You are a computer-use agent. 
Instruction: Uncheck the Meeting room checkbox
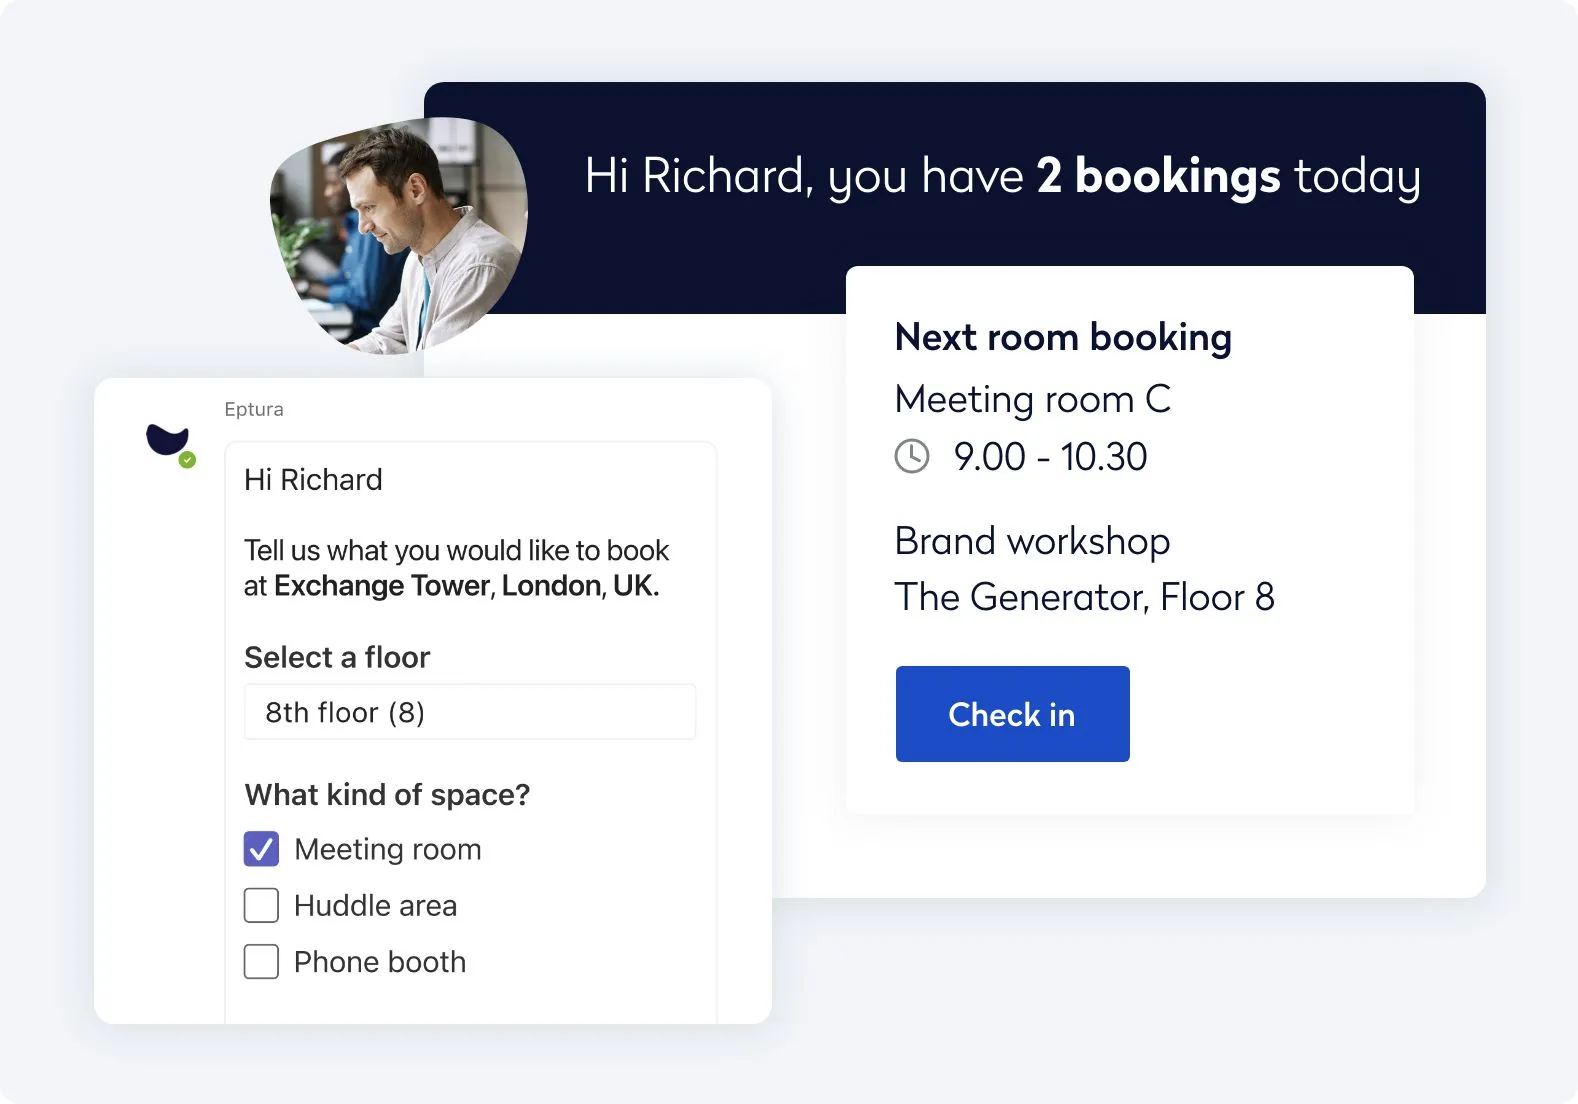262,849
